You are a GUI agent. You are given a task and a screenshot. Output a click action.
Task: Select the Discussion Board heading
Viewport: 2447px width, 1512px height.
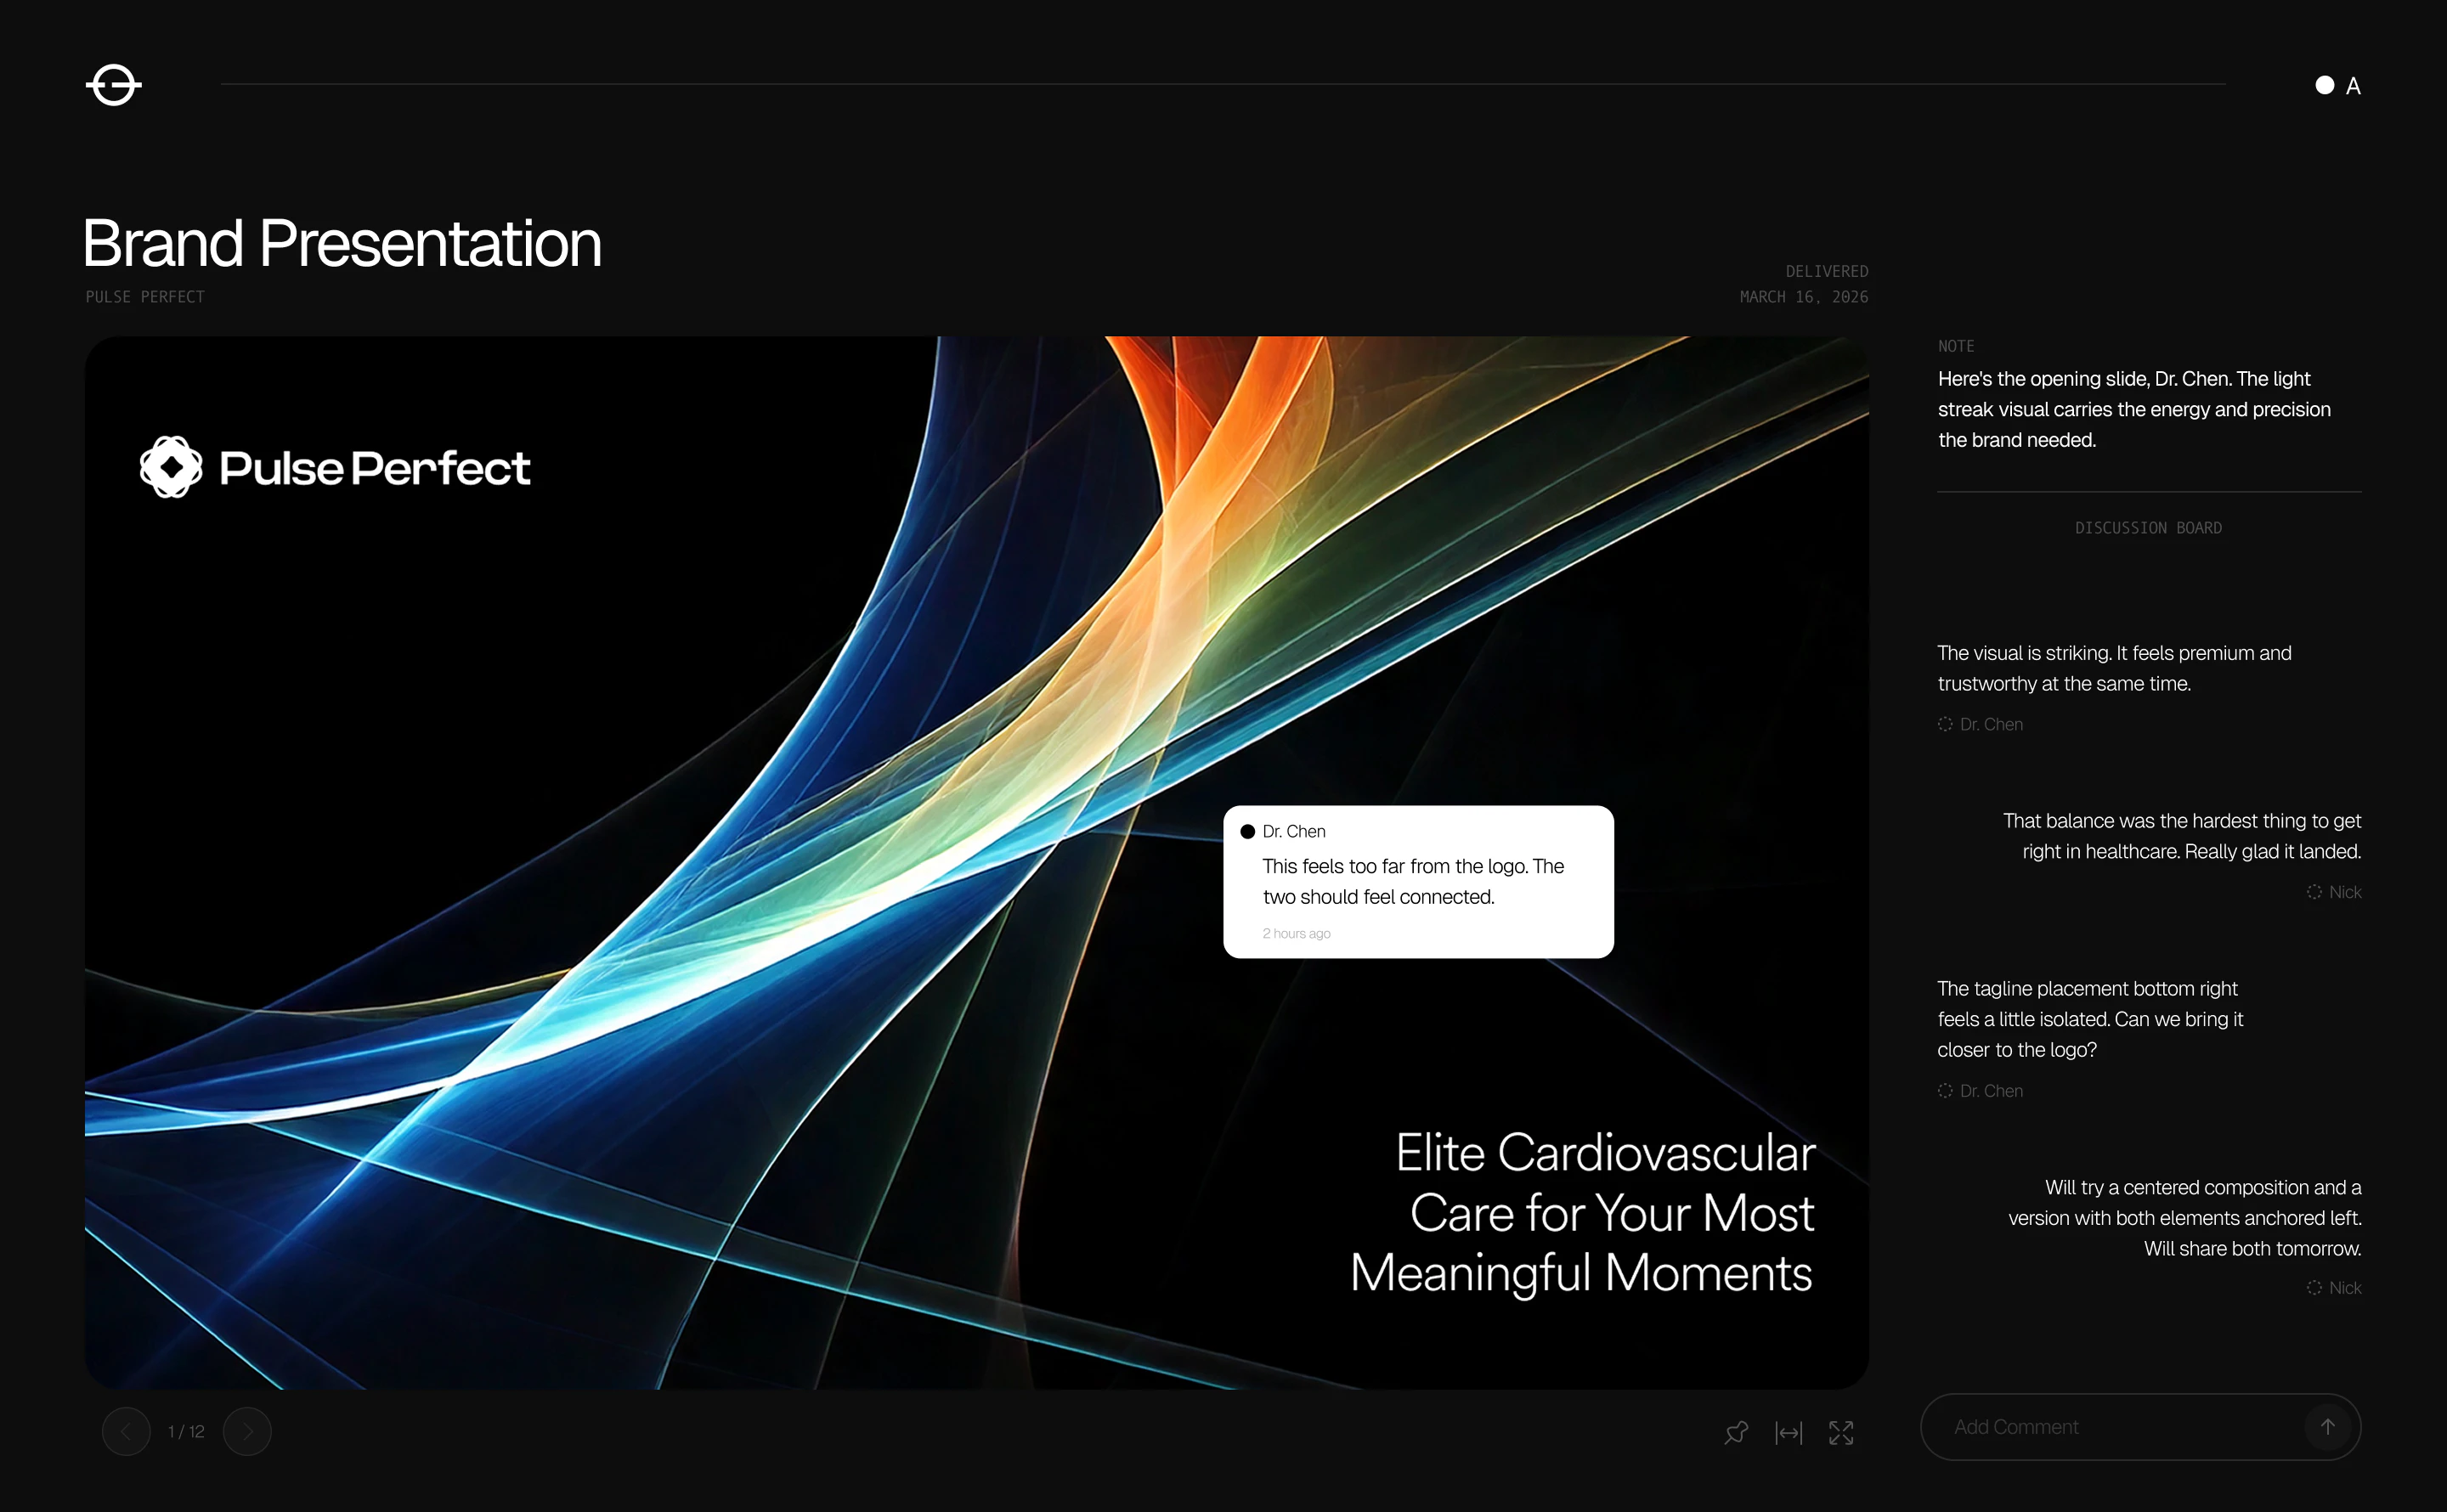click(2148, 528)
